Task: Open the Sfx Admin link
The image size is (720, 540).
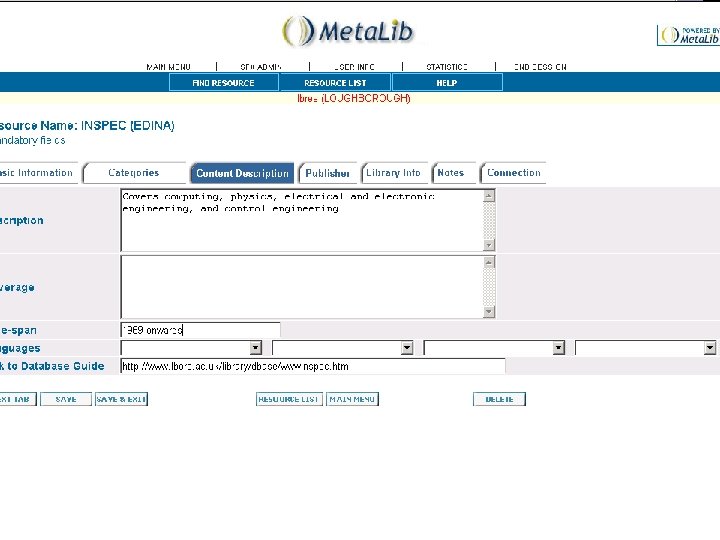Action: click(x=261, y=67)
